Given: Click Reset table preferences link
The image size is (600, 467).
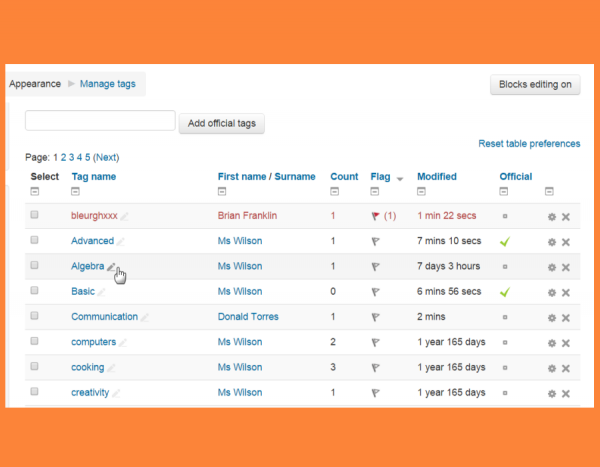Looking at the screenshot, I should pos(528,144).
